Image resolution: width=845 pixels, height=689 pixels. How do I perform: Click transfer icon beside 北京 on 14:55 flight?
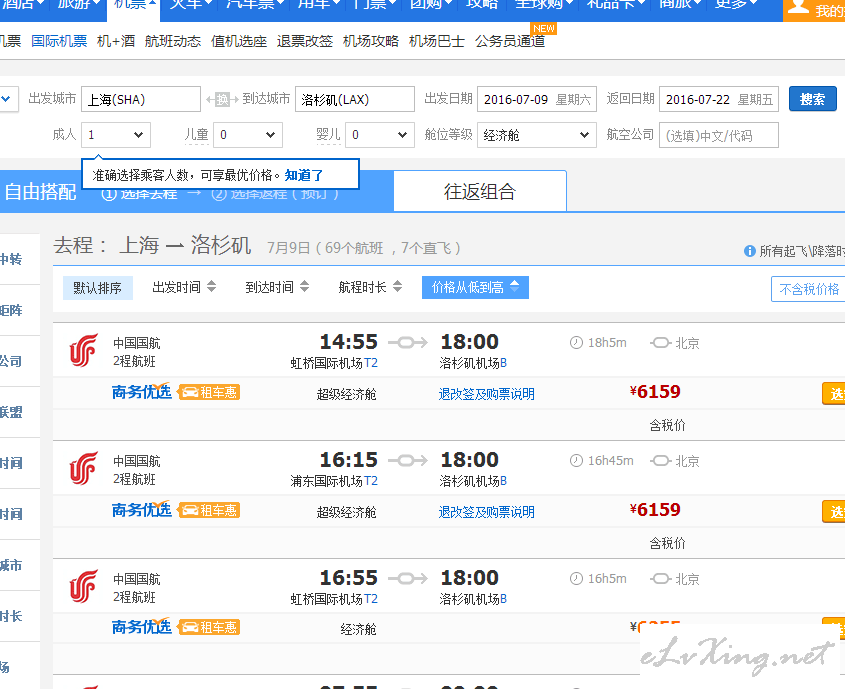(x=661, y=343)
